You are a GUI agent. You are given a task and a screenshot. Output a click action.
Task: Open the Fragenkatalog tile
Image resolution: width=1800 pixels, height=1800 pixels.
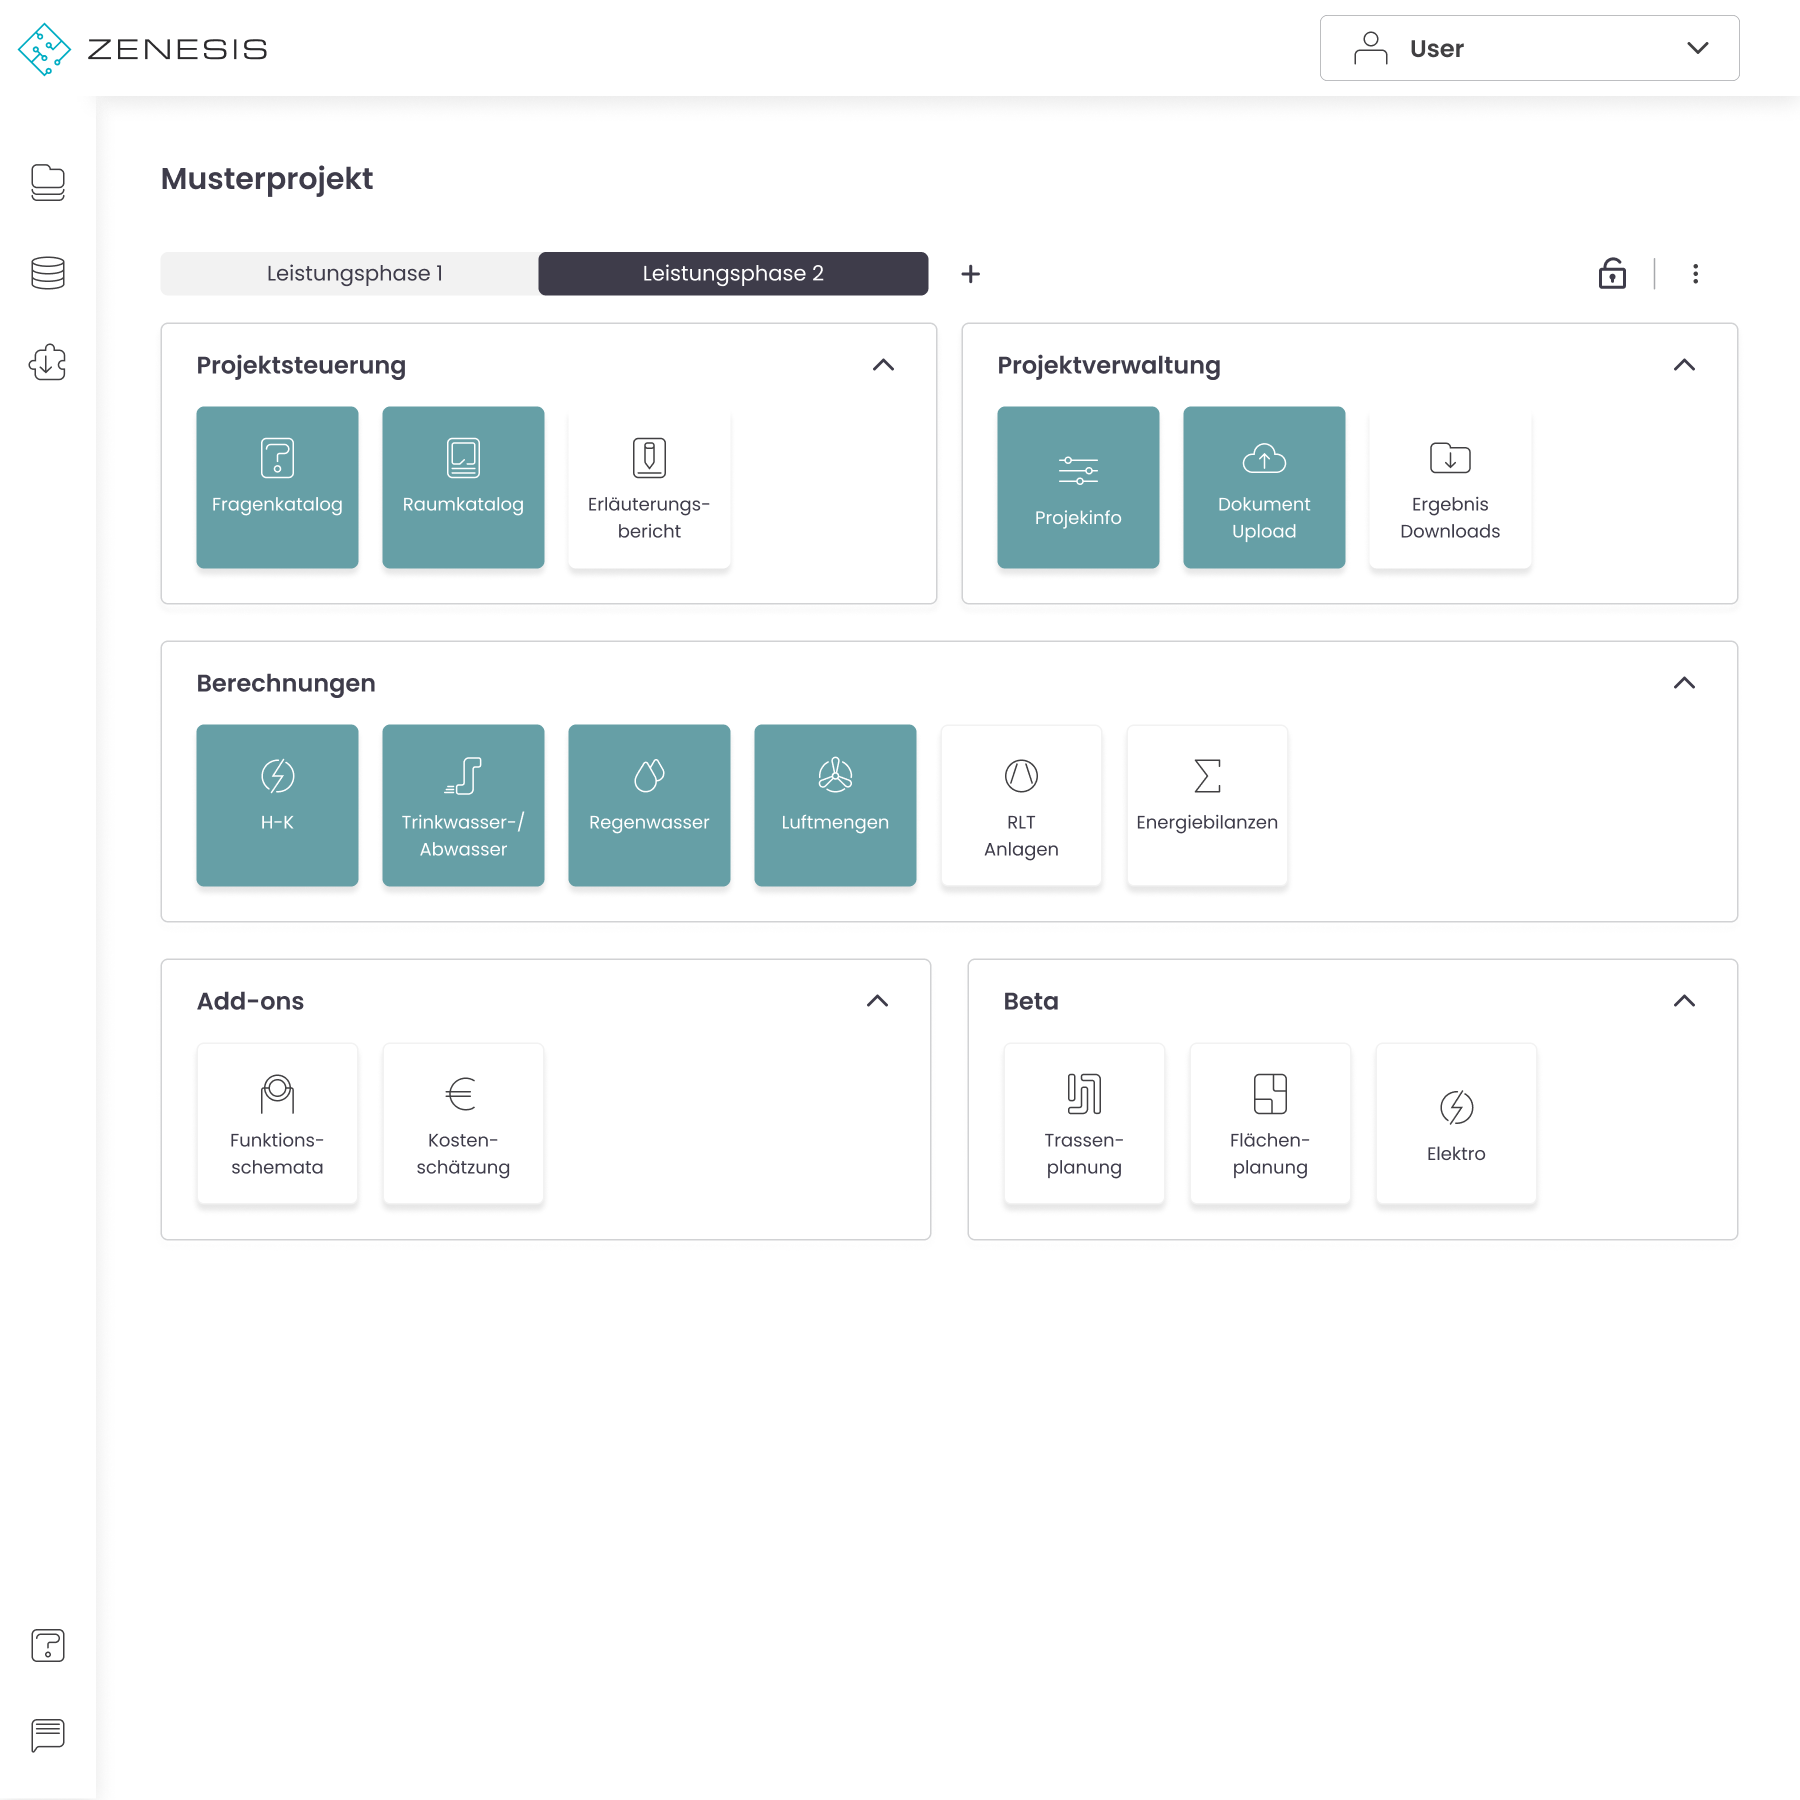tap(277, 487)
